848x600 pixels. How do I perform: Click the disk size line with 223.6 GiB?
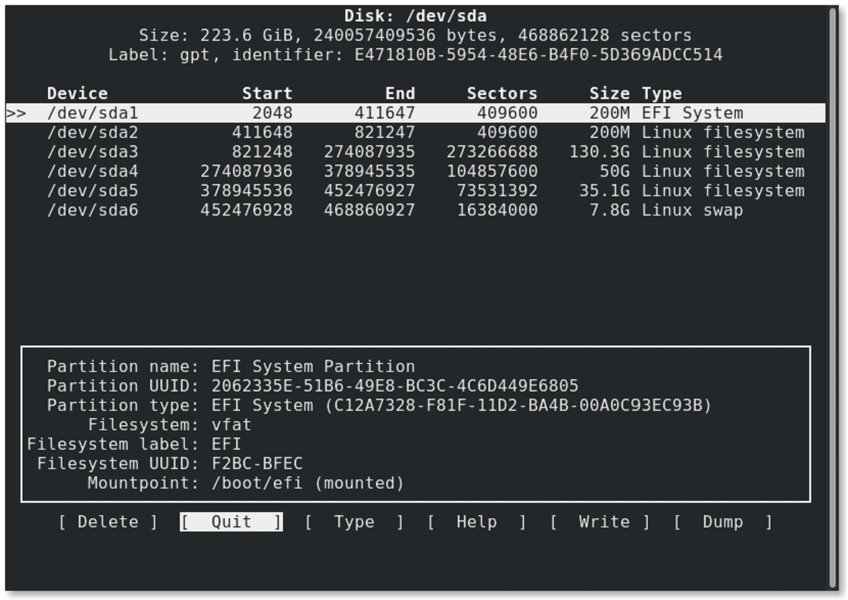[x=415, y=35]
